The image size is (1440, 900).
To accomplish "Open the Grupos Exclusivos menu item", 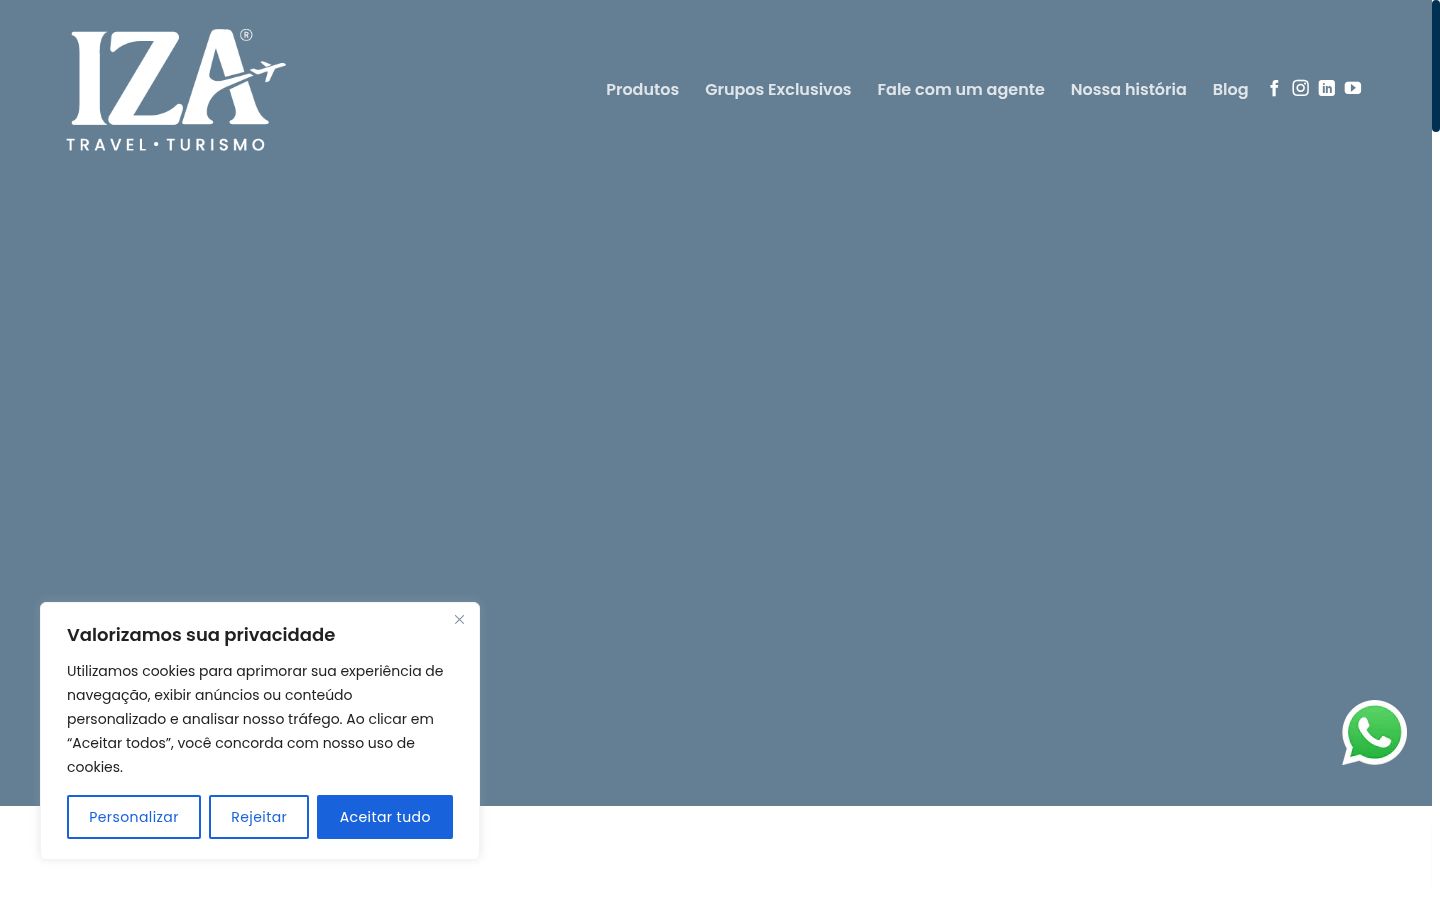I will pos(778,89).
